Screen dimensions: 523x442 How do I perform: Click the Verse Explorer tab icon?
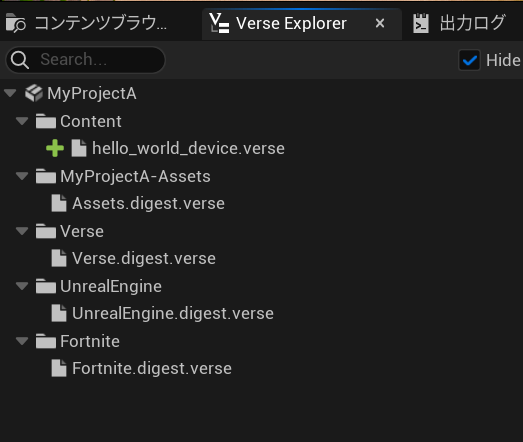coord(219,23)
